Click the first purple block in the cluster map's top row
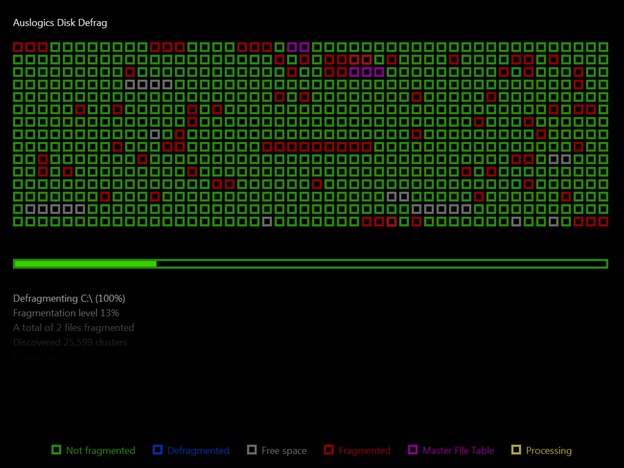Image resolution: width=624 pixels, height=468 pixels. (x=292, y=47)
